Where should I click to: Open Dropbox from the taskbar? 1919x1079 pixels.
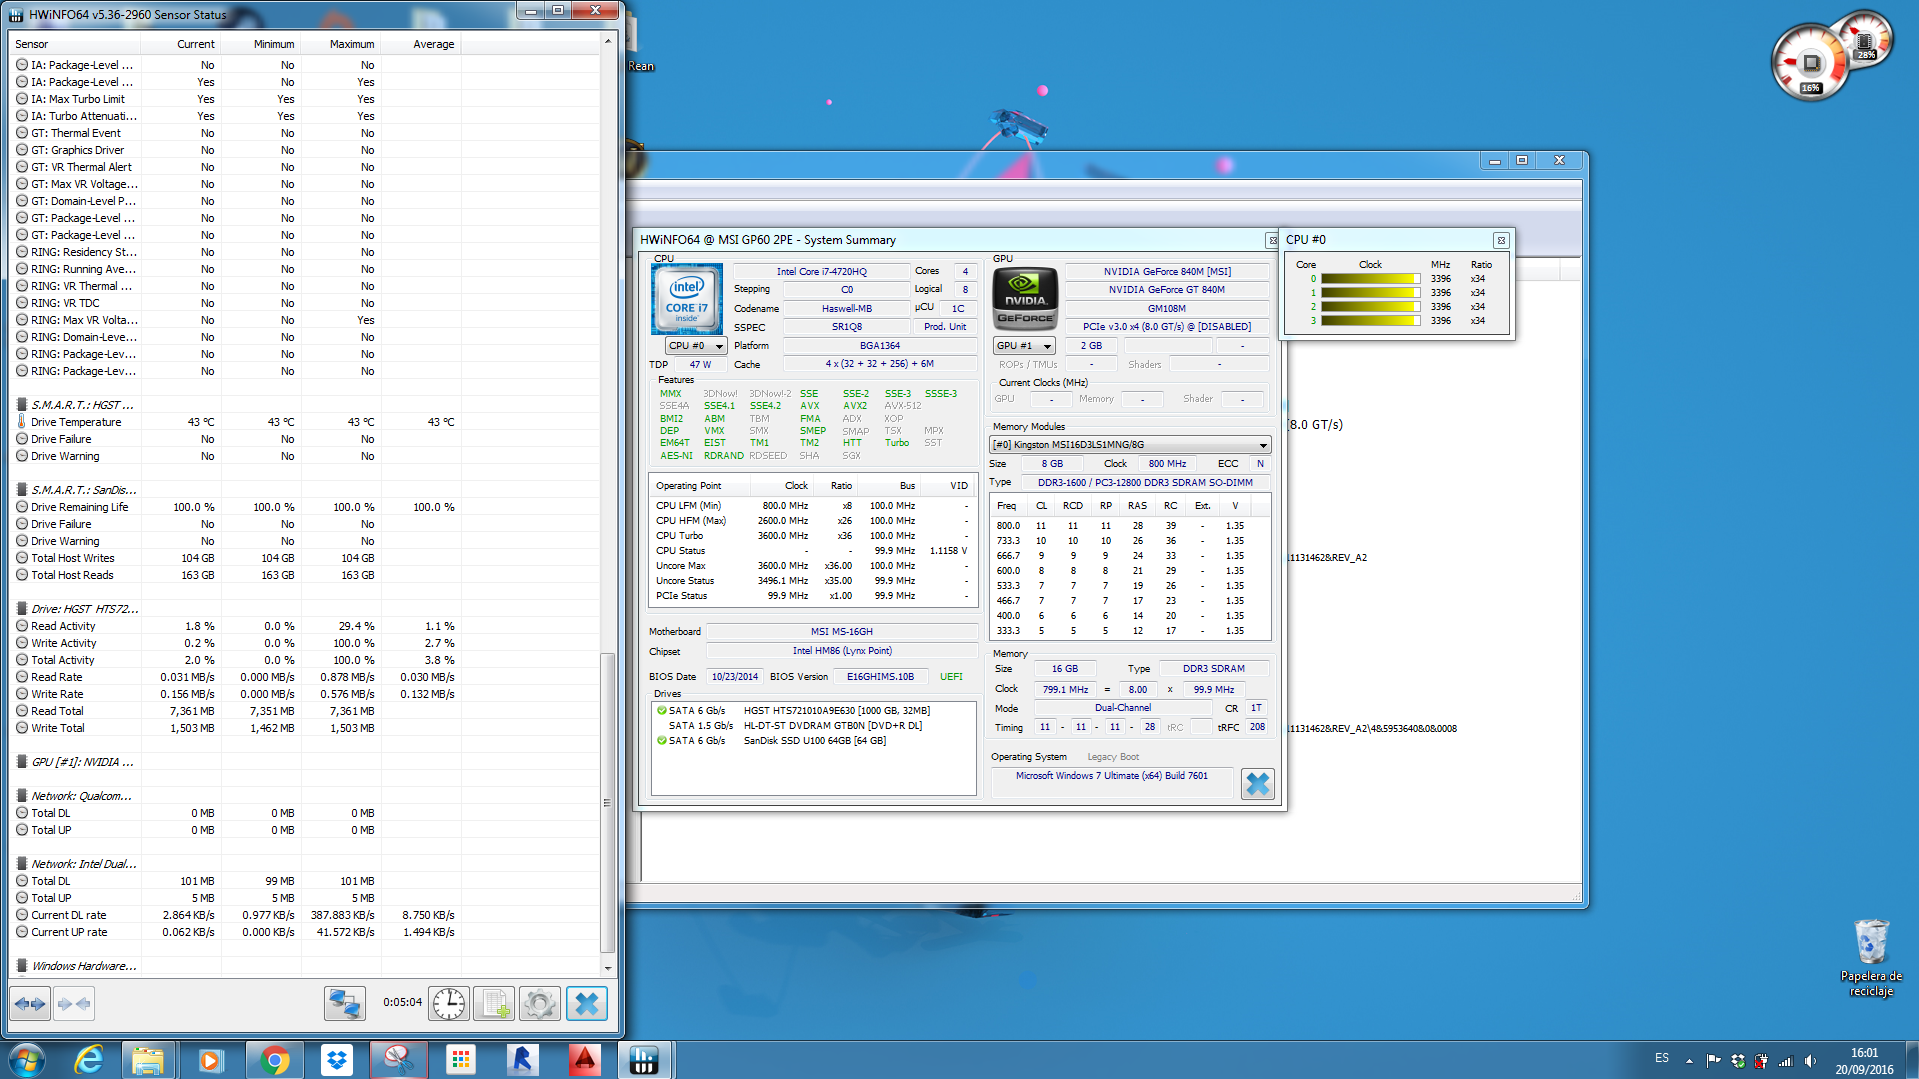(337, 1059)
